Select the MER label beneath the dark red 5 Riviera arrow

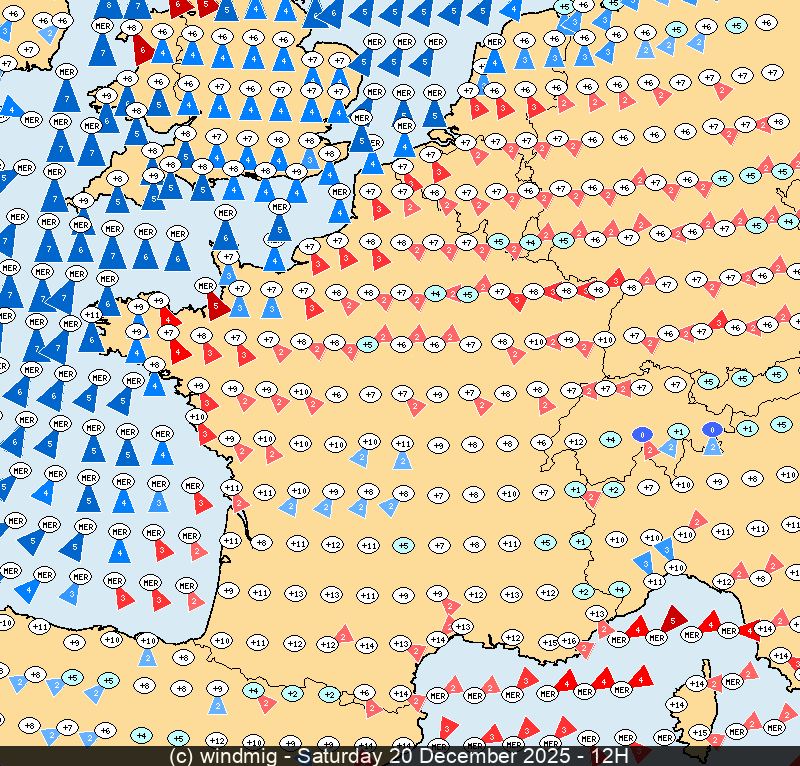pyautogui.click(x=656, y=637)
